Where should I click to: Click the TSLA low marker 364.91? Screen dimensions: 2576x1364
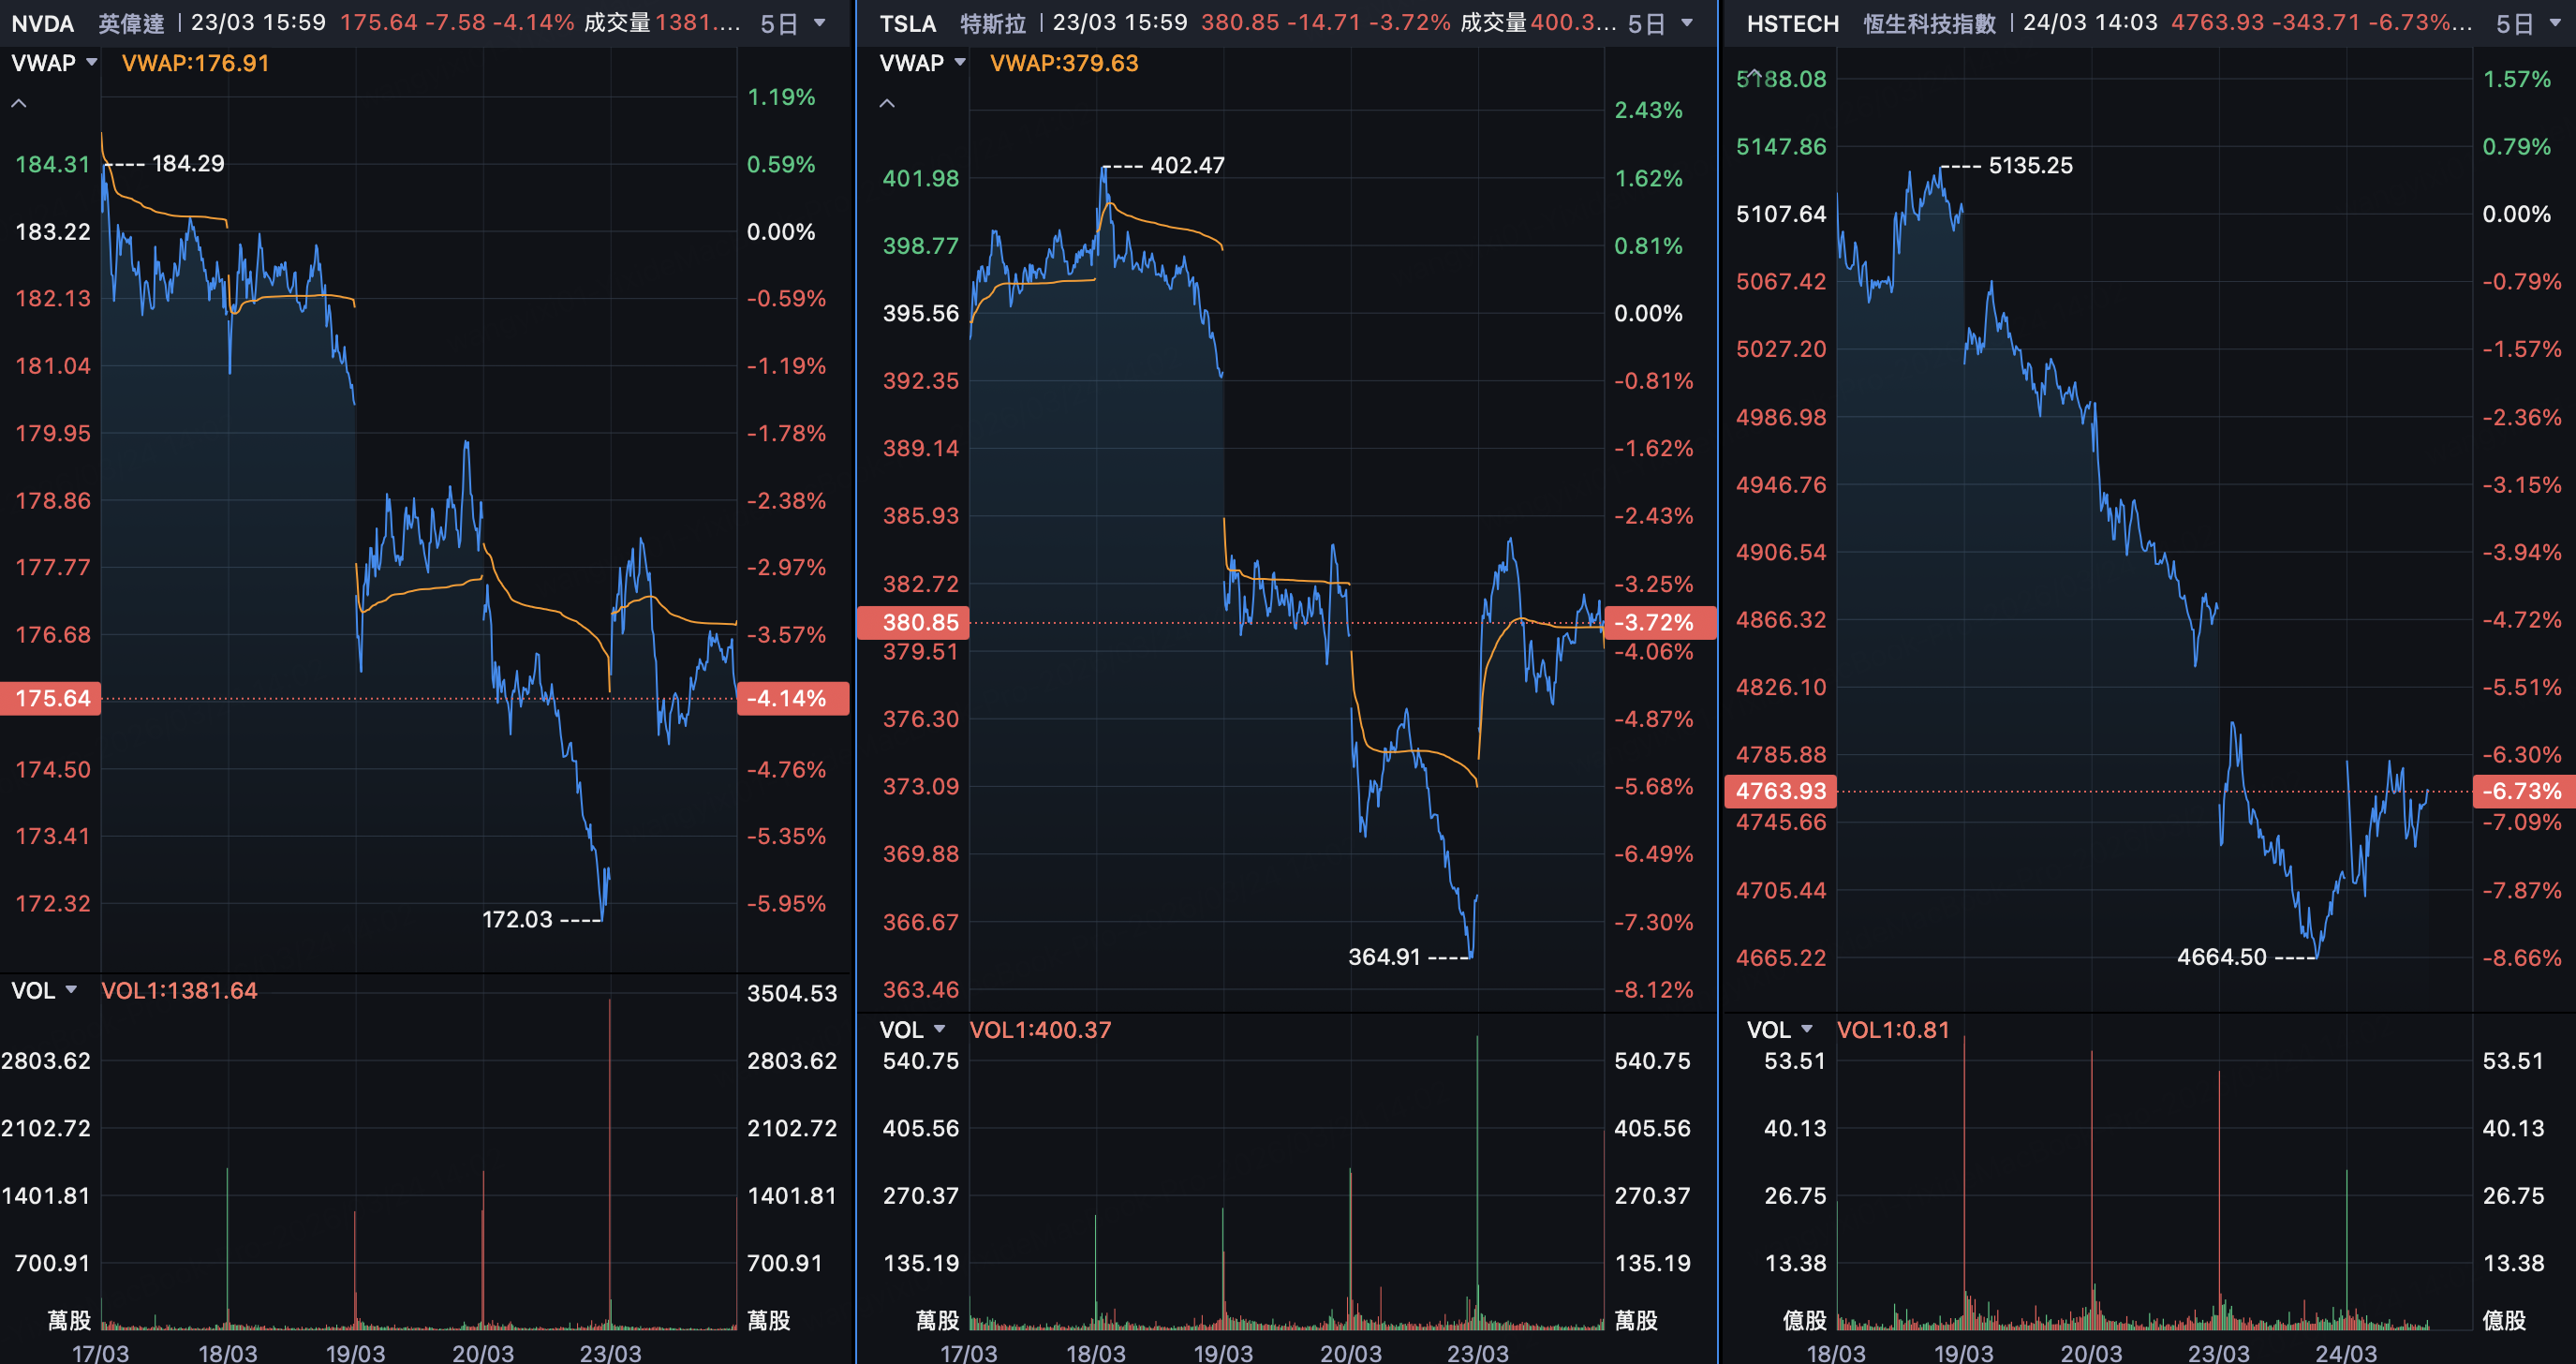tap(1384, 957)
